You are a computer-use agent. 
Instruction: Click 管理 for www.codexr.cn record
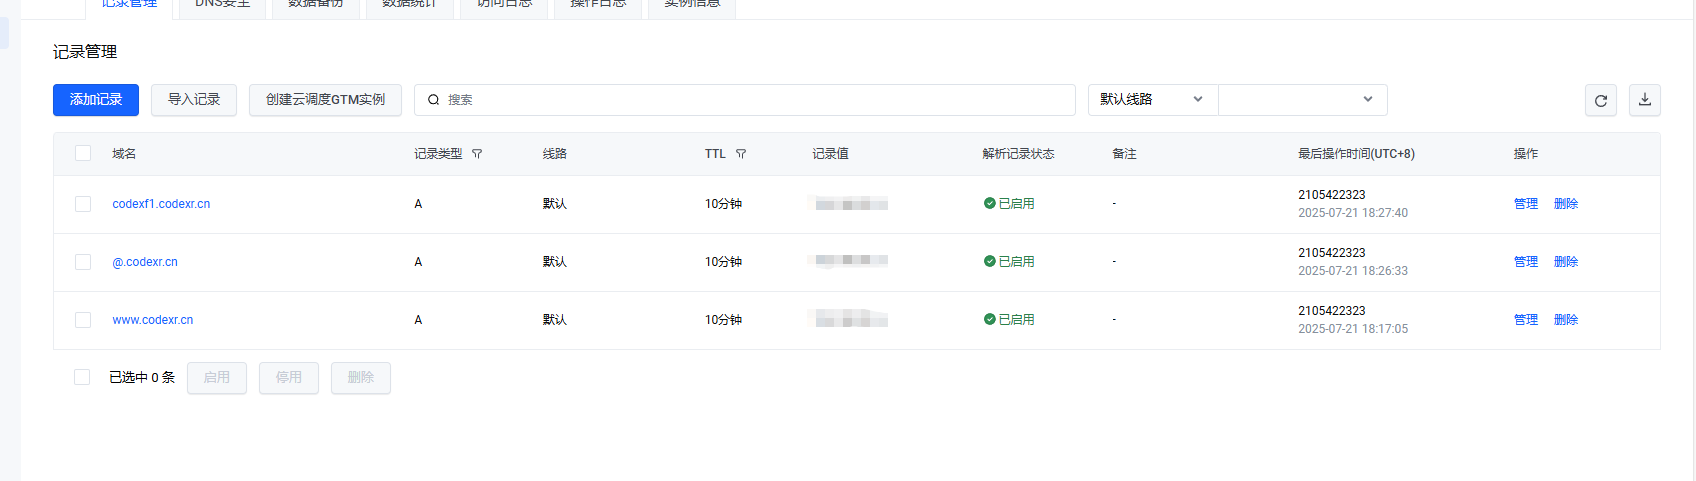pos(1526,320)
